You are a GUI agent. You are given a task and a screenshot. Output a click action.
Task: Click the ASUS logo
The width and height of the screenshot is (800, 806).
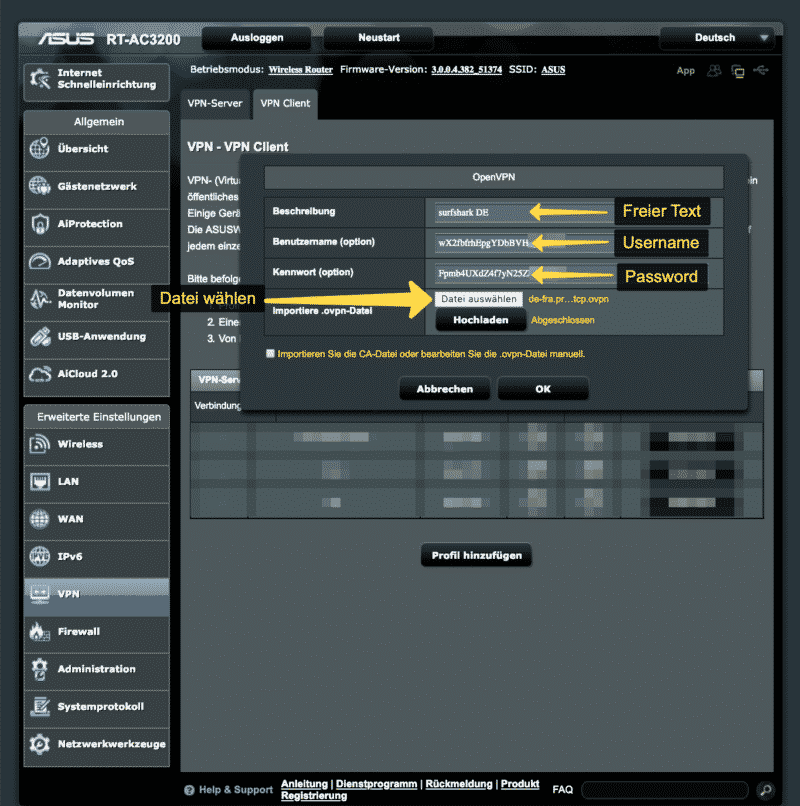(66, 39)
